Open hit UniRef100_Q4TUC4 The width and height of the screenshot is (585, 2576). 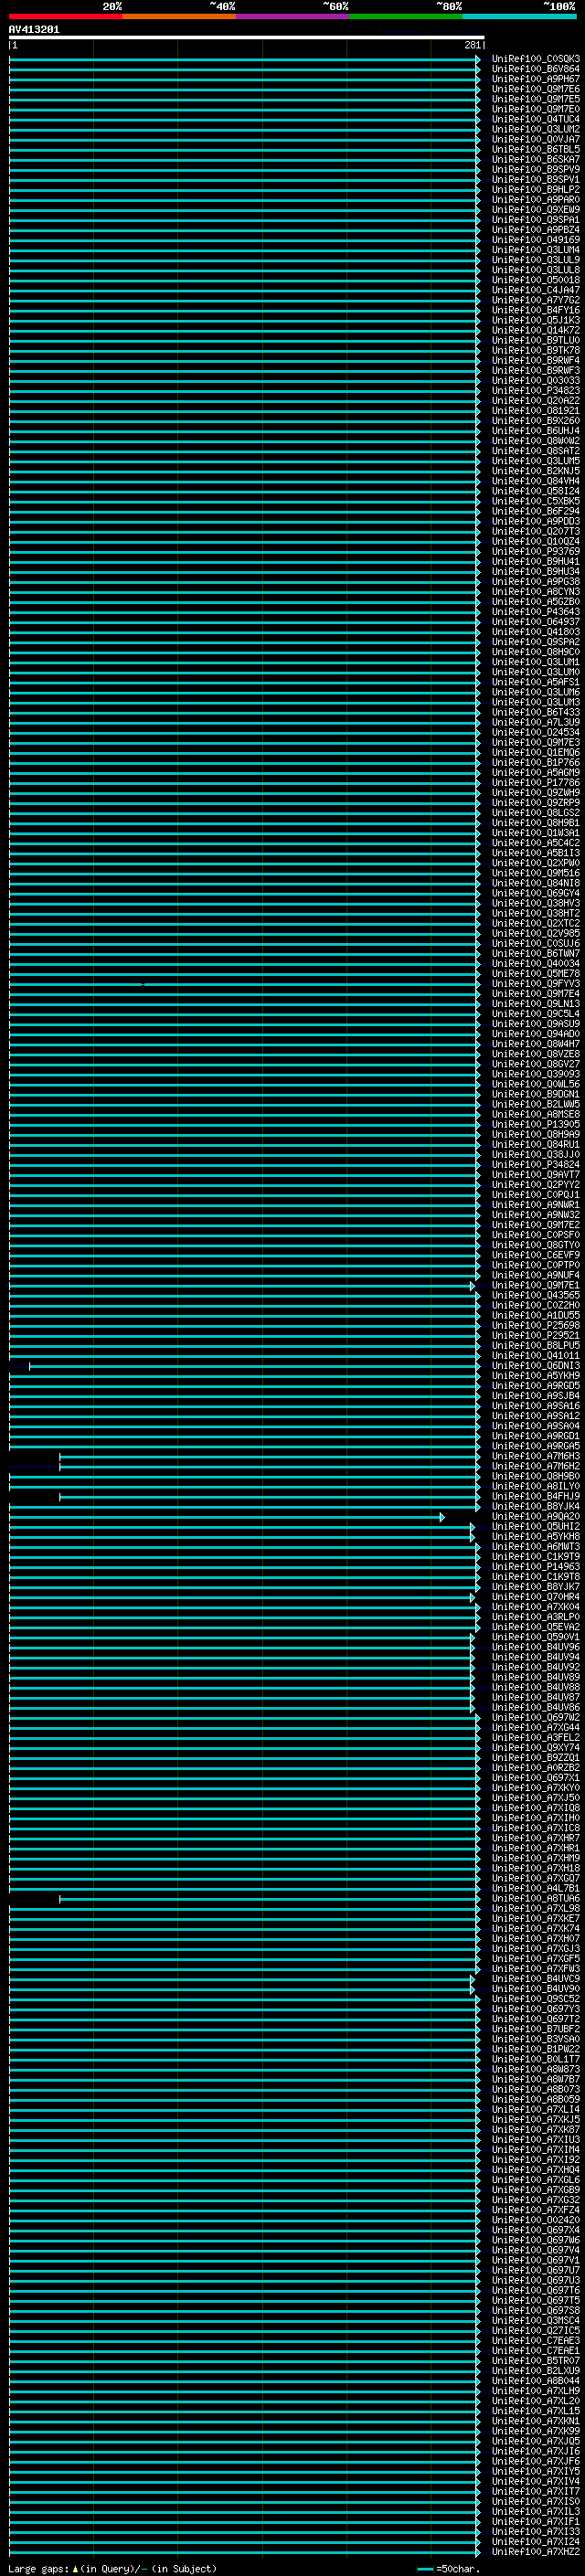pyautogui.click(x=536, y=119)
